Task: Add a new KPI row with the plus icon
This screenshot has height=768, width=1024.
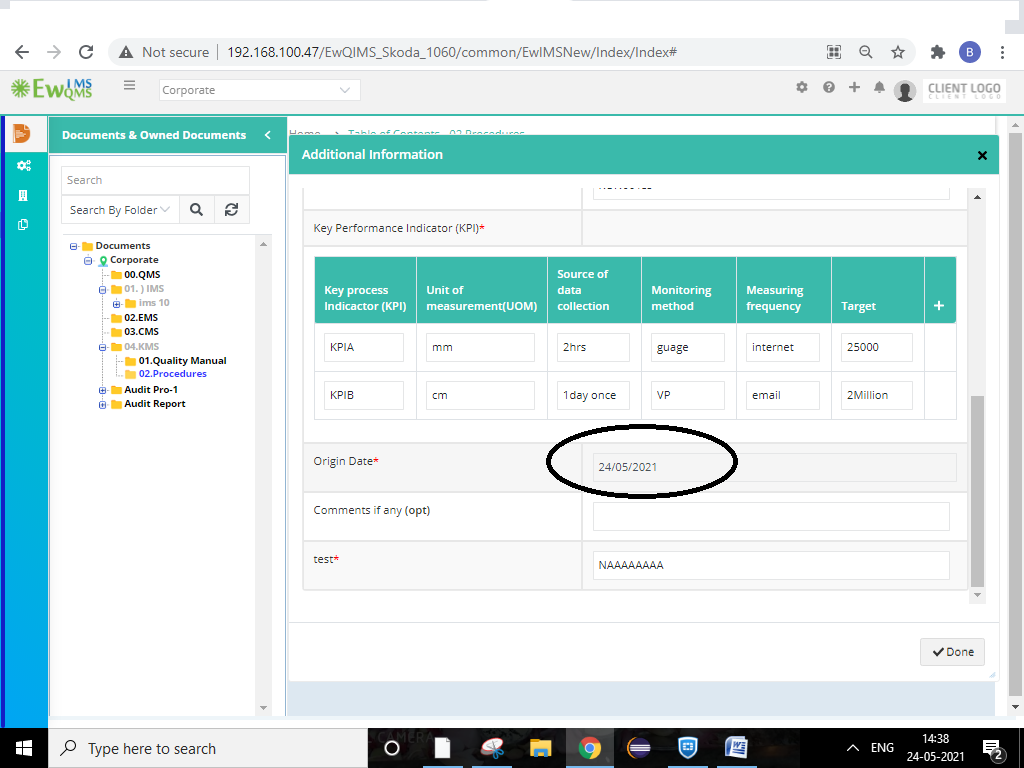Action: [x=939, y=306]
